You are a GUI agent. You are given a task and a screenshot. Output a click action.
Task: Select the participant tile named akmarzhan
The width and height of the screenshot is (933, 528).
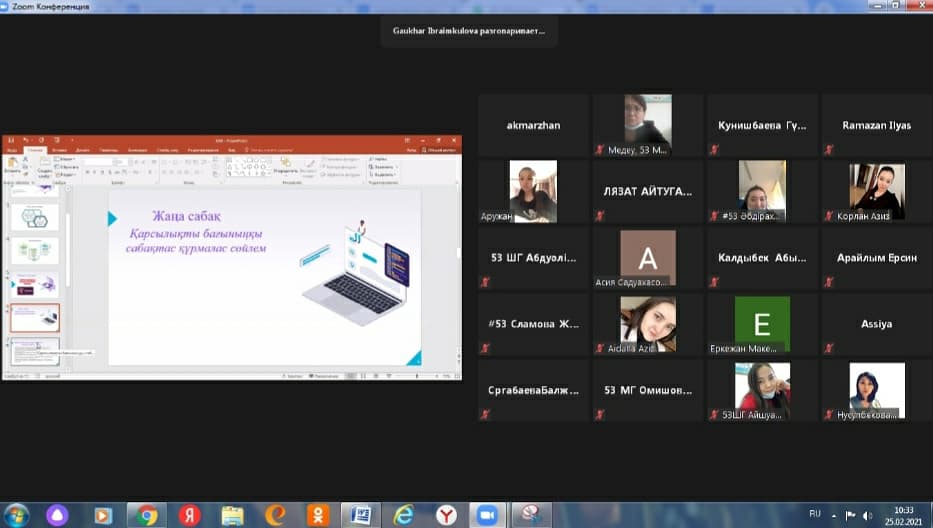(533, 126)
